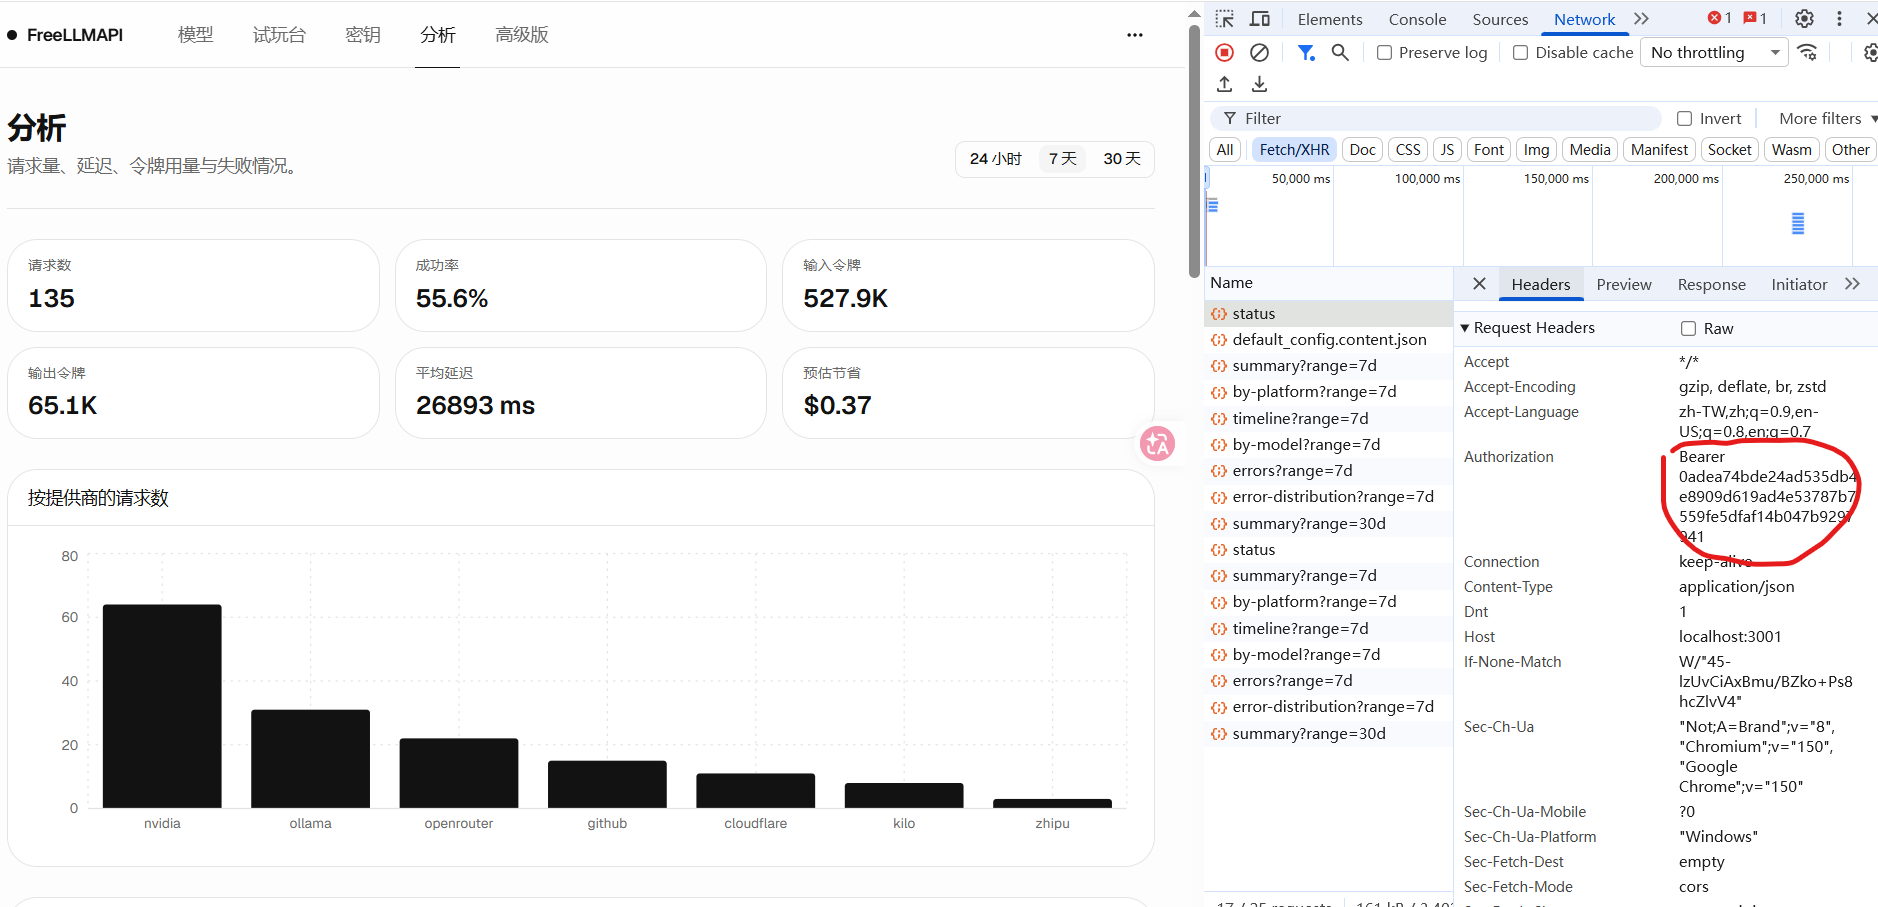Show more DevTools panels chevron

1641,19
